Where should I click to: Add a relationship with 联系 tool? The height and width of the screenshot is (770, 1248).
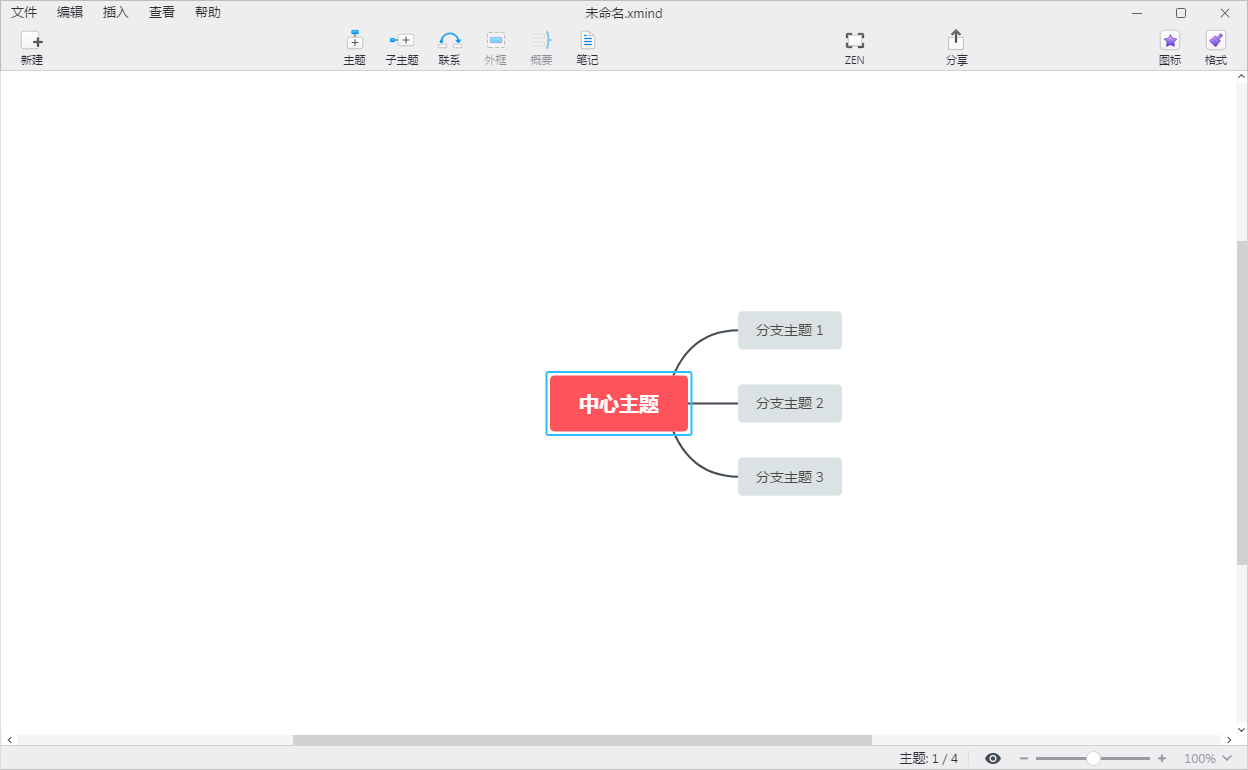click(449, 48)
